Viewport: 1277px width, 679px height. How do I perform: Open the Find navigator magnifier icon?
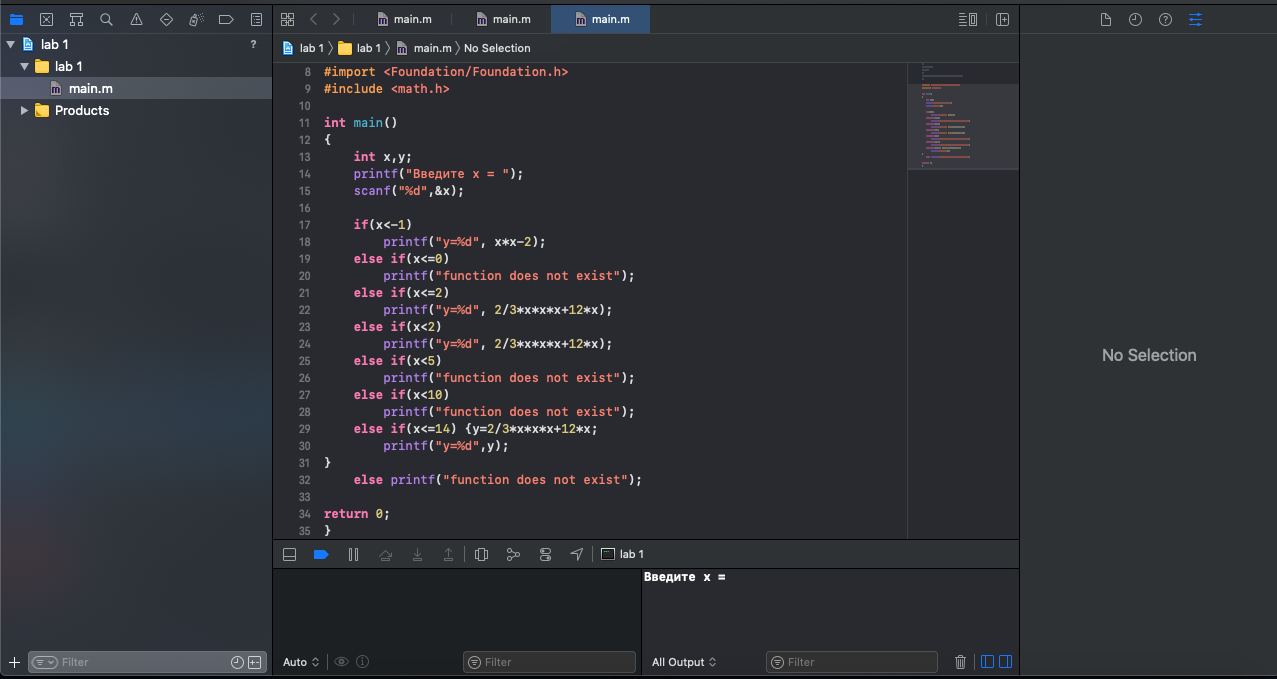pyautogui.click(x=106, y=19)
